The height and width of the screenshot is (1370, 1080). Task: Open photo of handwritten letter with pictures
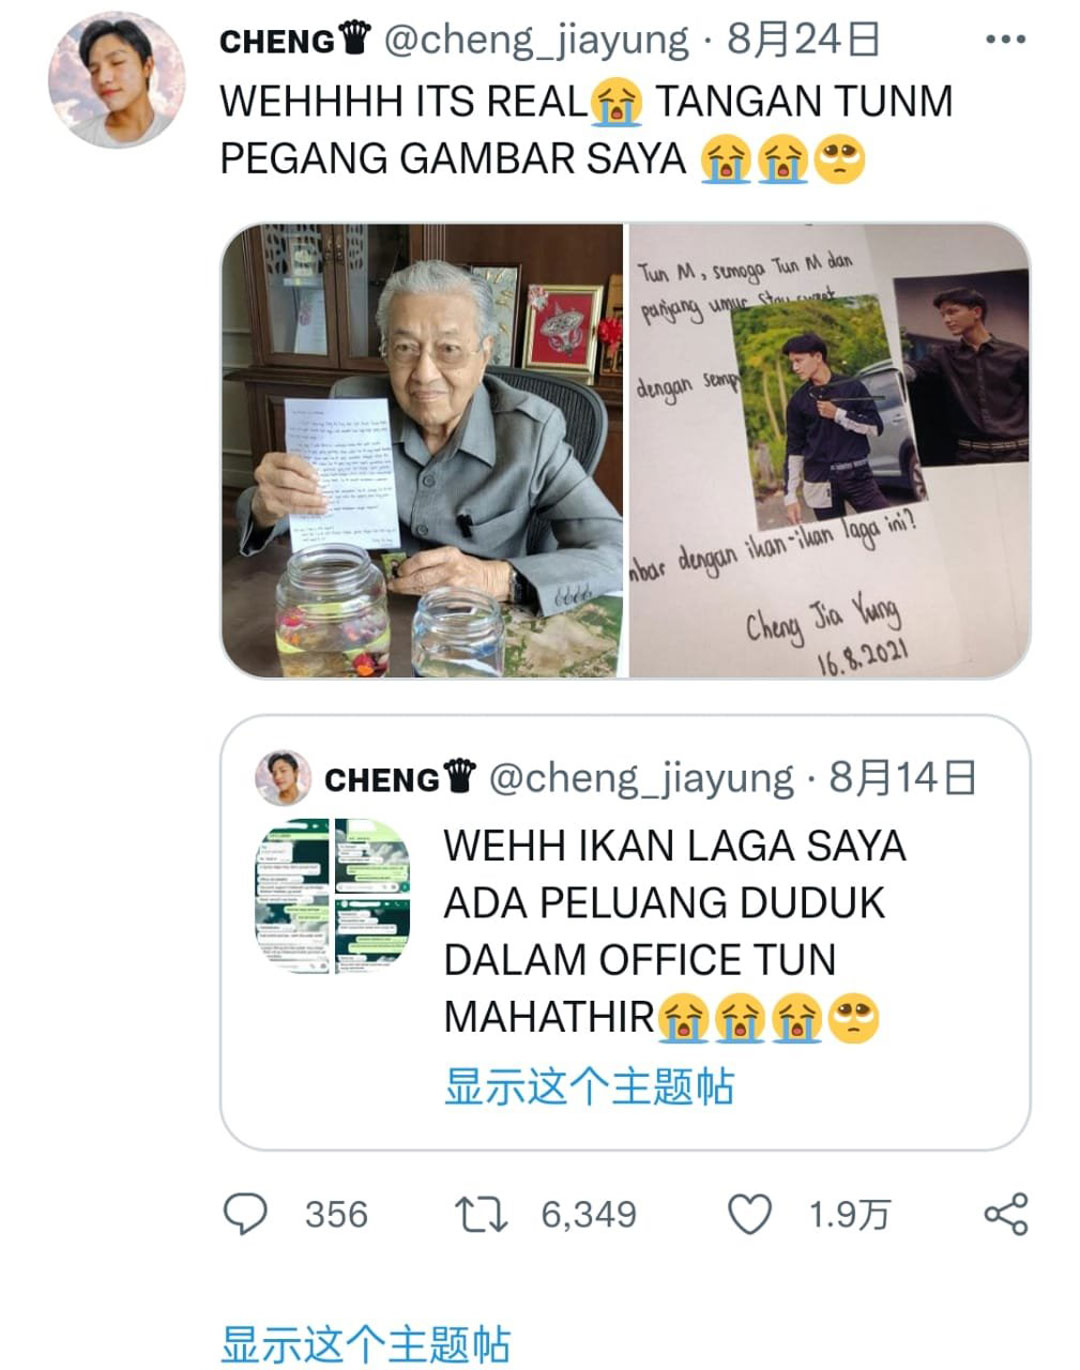[829, 450]
